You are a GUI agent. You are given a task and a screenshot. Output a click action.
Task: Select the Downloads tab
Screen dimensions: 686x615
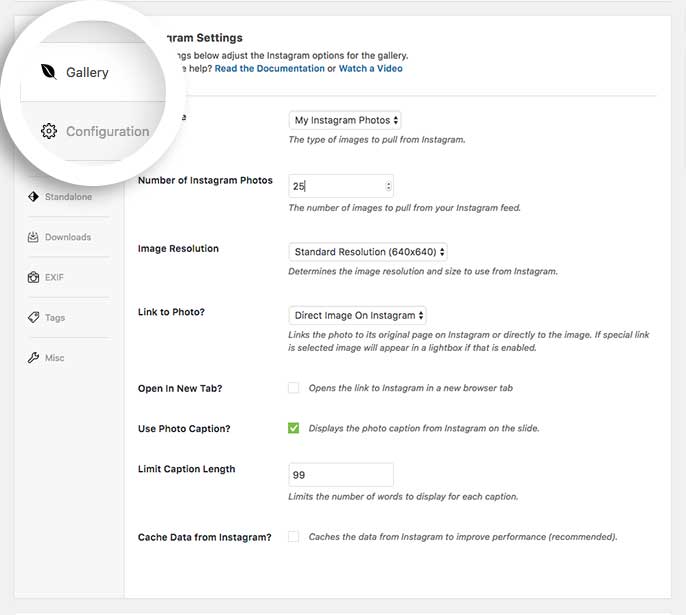tap(68, 237)
